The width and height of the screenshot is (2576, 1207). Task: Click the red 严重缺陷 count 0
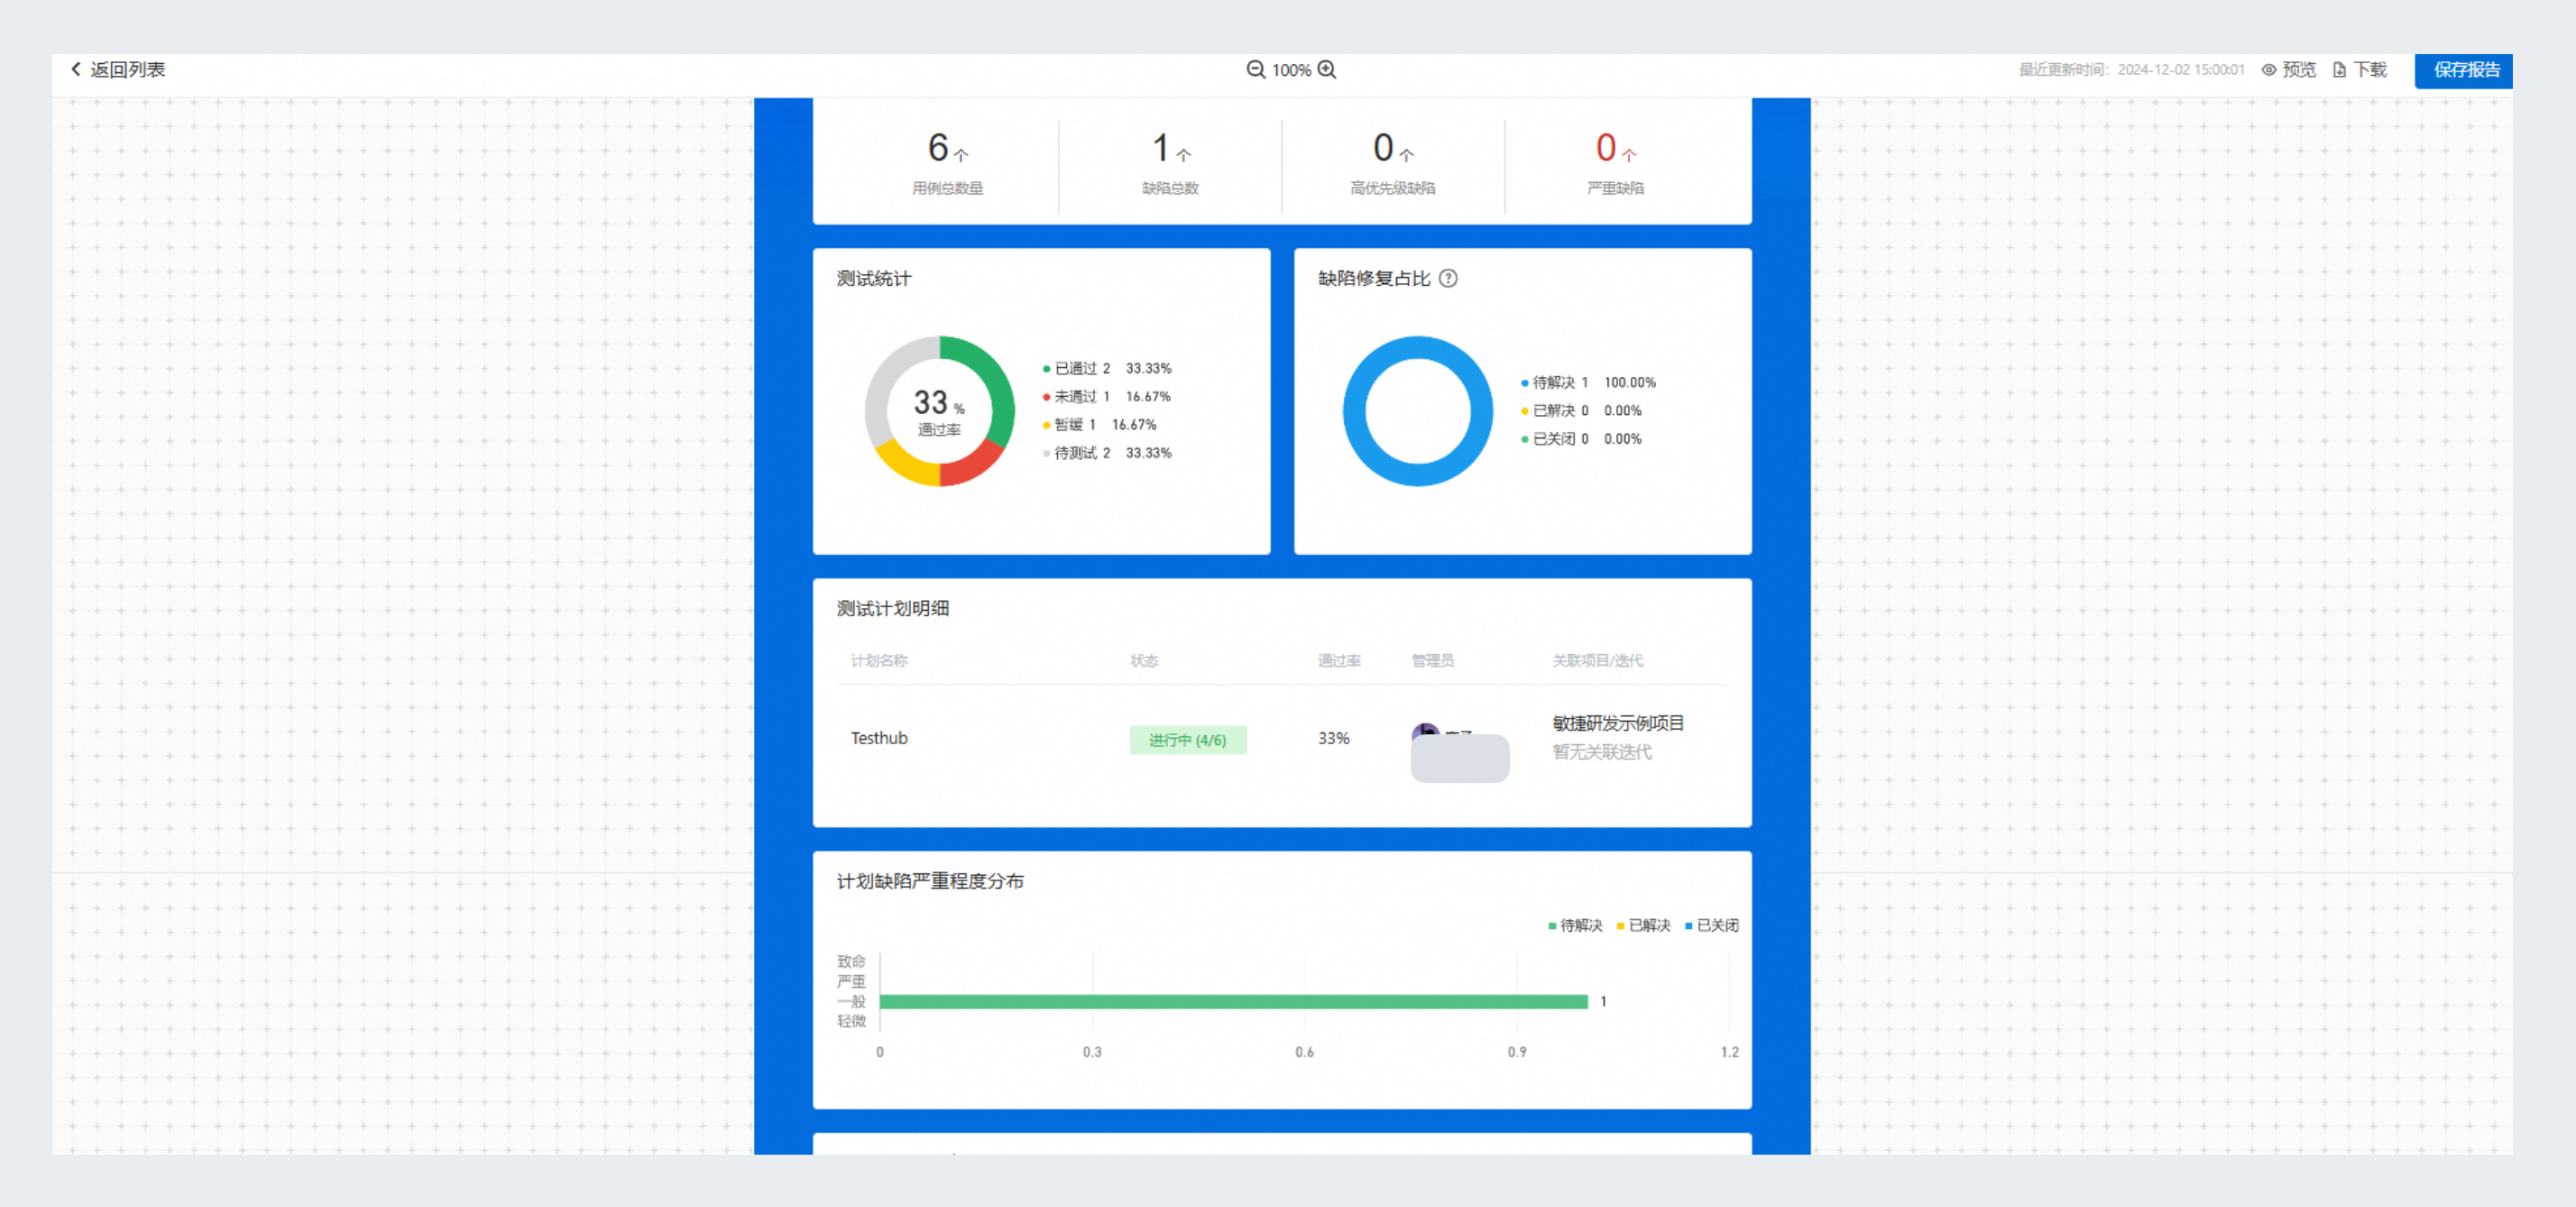point(1606,148)
